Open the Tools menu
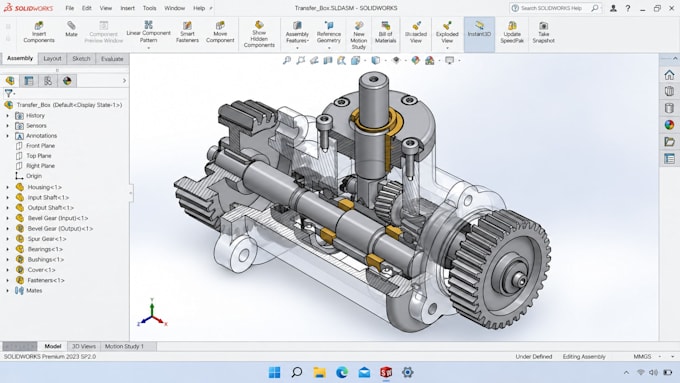 pyautogui.click(x=149, y=8)
